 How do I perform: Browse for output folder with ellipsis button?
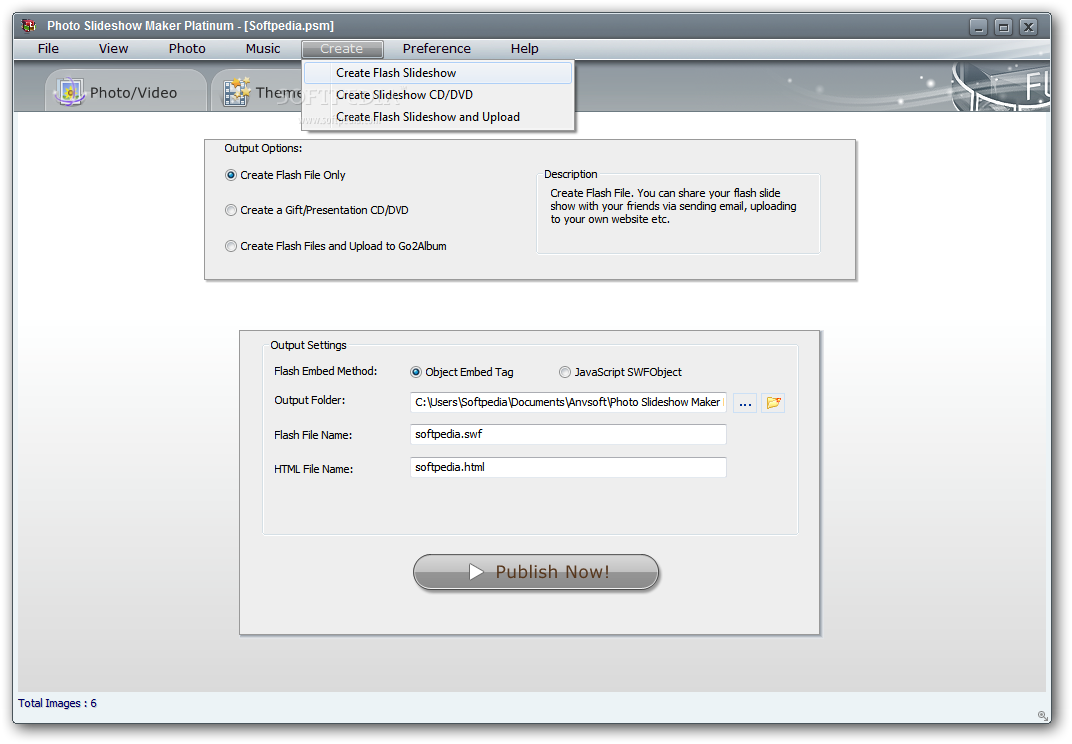tap(745, 403)
